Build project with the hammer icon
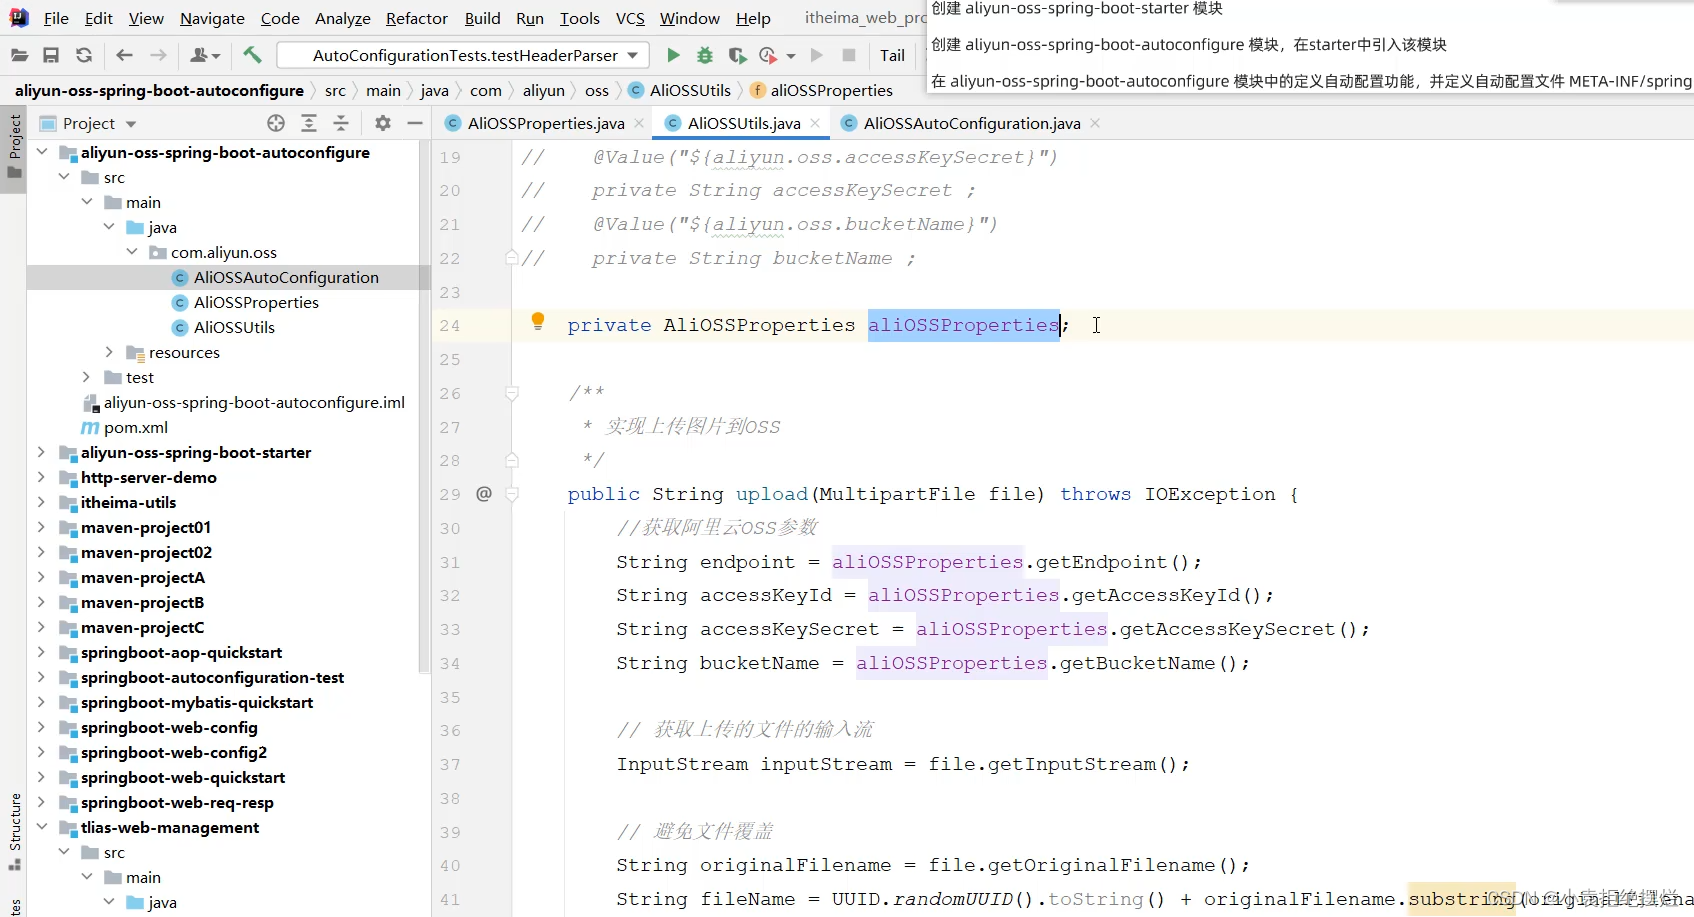The width and height of the screenshot is (1694, 917). [252, 55]
